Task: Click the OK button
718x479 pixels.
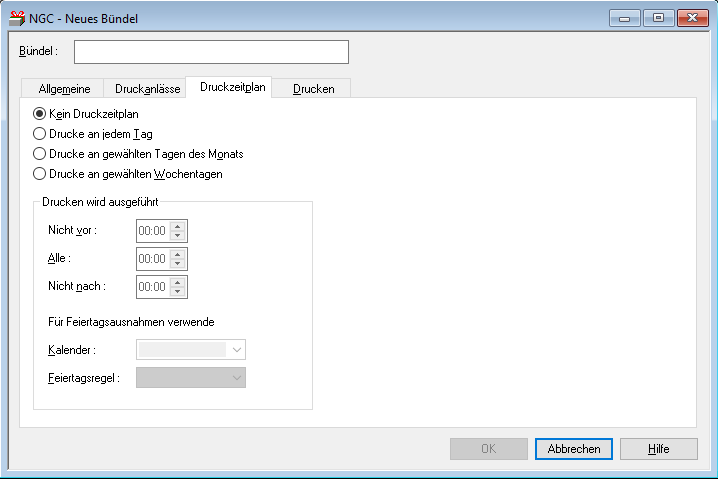Action: (488, 449)
